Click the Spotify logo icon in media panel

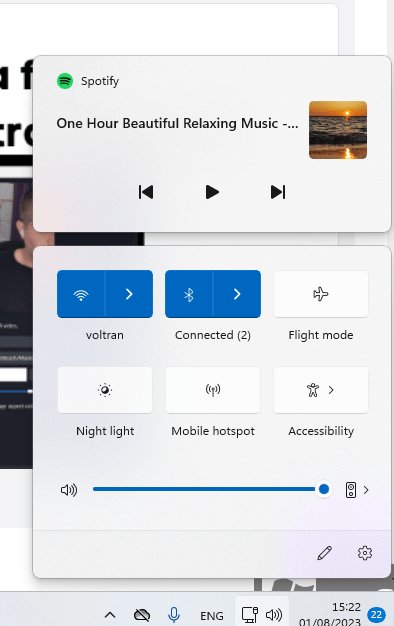click(x=65, y=81)
